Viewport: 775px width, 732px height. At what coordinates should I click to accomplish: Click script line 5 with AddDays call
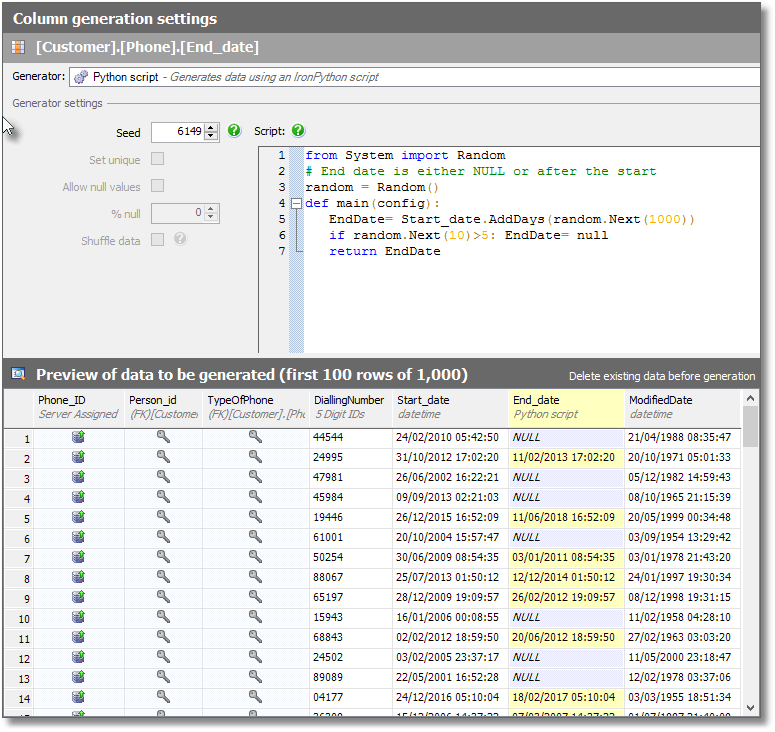pyautogui.click(x=512, y=219)
